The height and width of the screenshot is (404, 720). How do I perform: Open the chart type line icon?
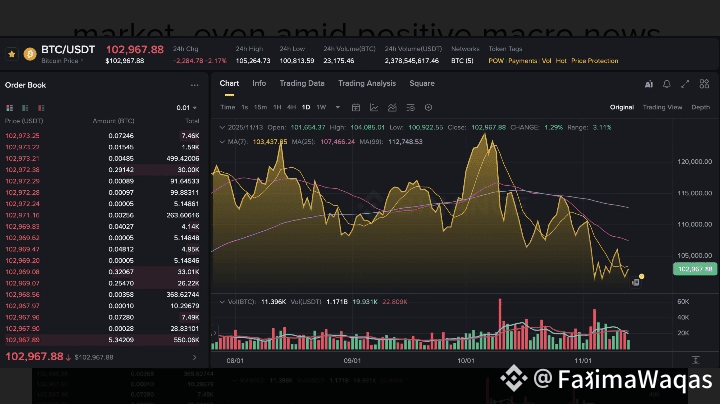pos(374,107)
